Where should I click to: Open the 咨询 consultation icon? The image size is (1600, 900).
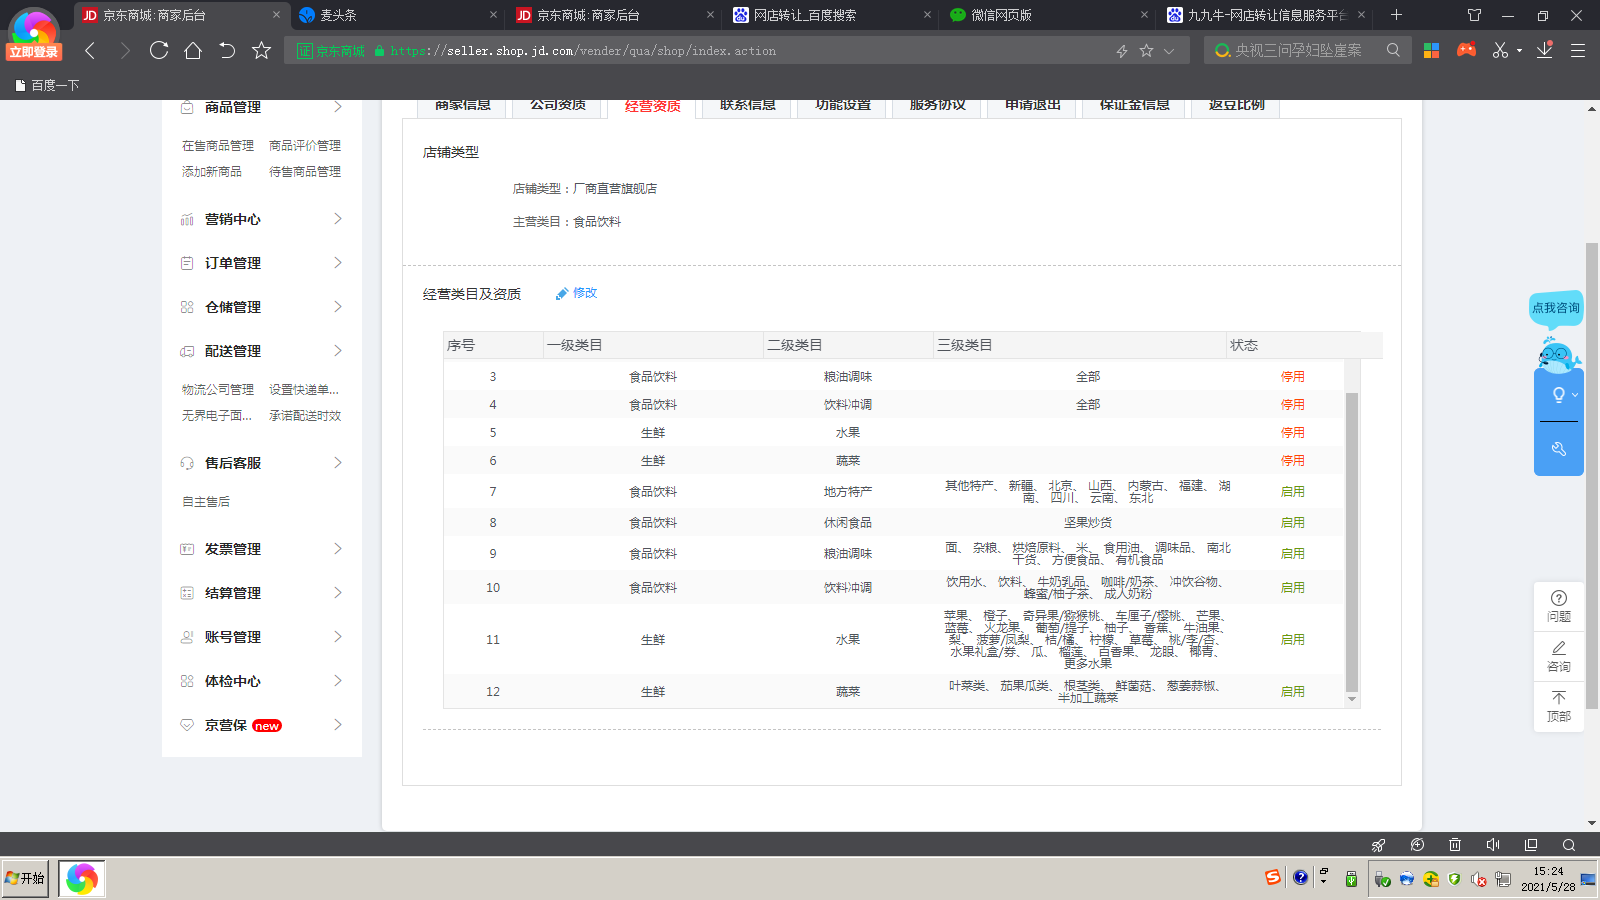[1559, 656]
